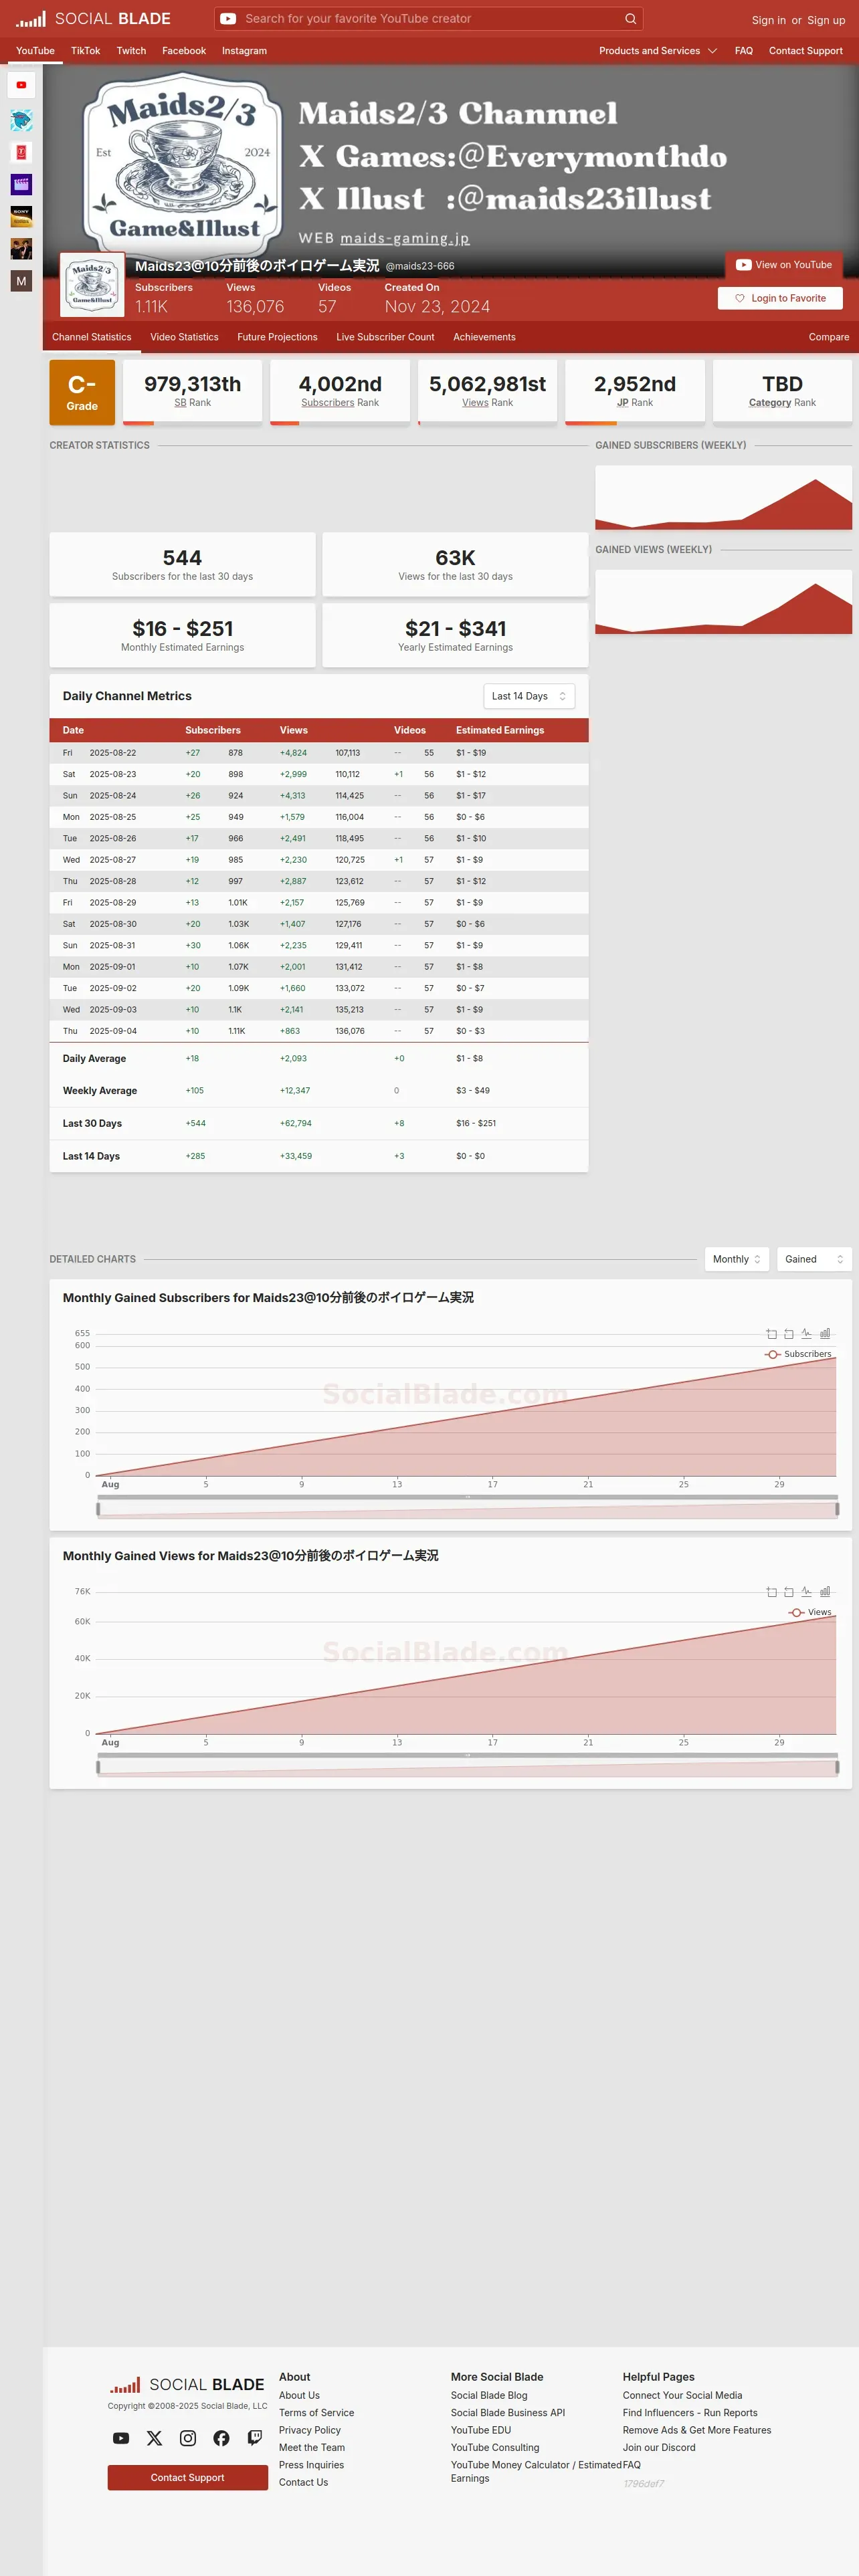Expand the Products and Services dropdown
The image size is (859, 2576).
(x=658, y=51)
